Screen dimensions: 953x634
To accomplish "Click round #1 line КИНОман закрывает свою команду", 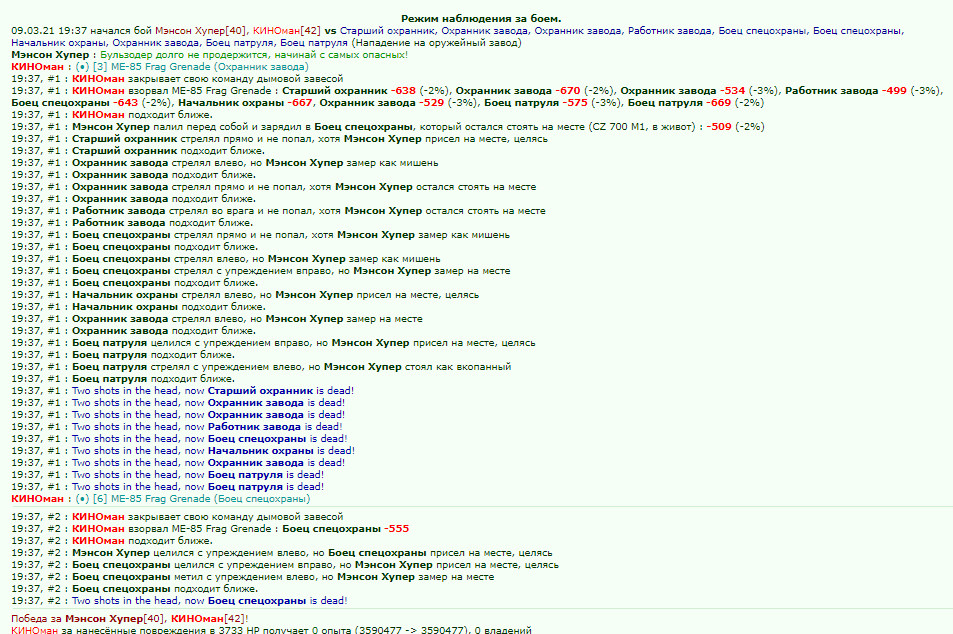I will click(x=177, y=78).
